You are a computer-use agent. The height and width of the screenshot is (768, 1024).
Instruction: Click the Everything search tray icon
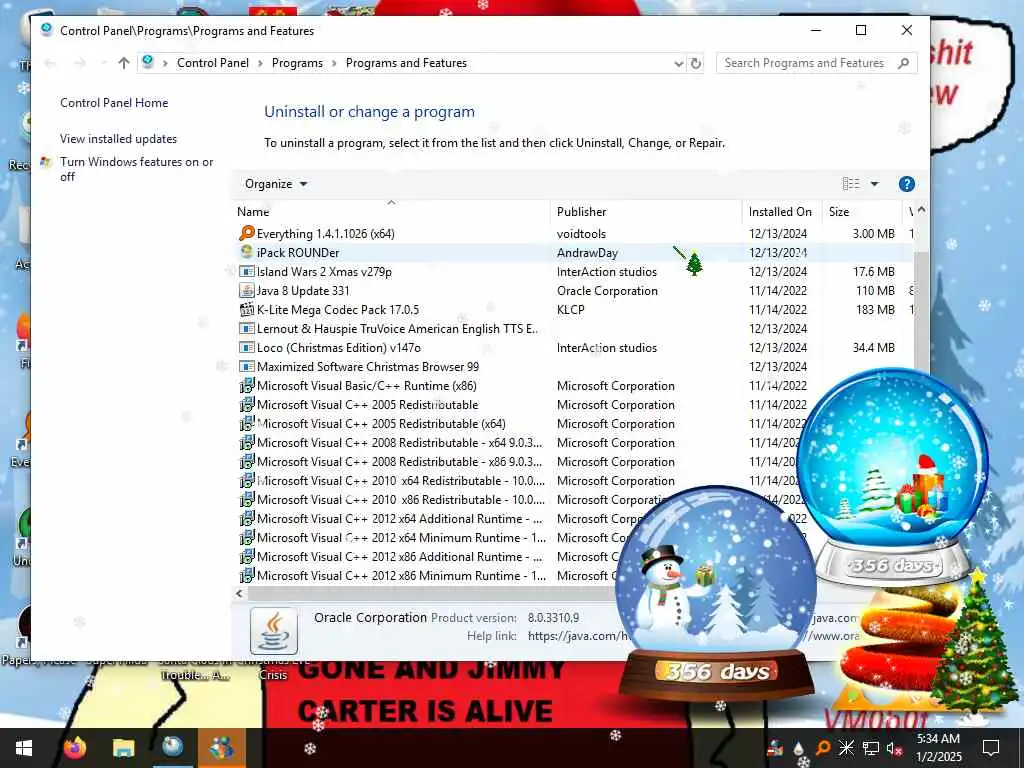pos(823,748)
